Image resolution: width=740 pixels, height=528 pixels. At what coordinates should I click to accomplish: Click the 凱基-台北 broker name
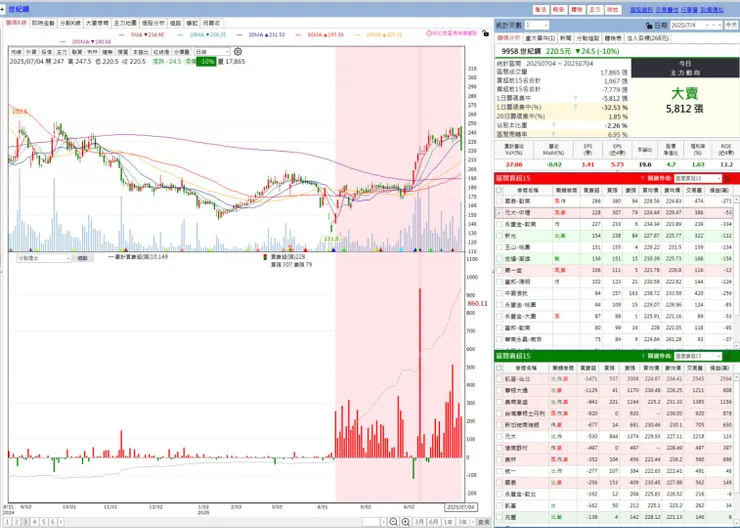(517, 379)
